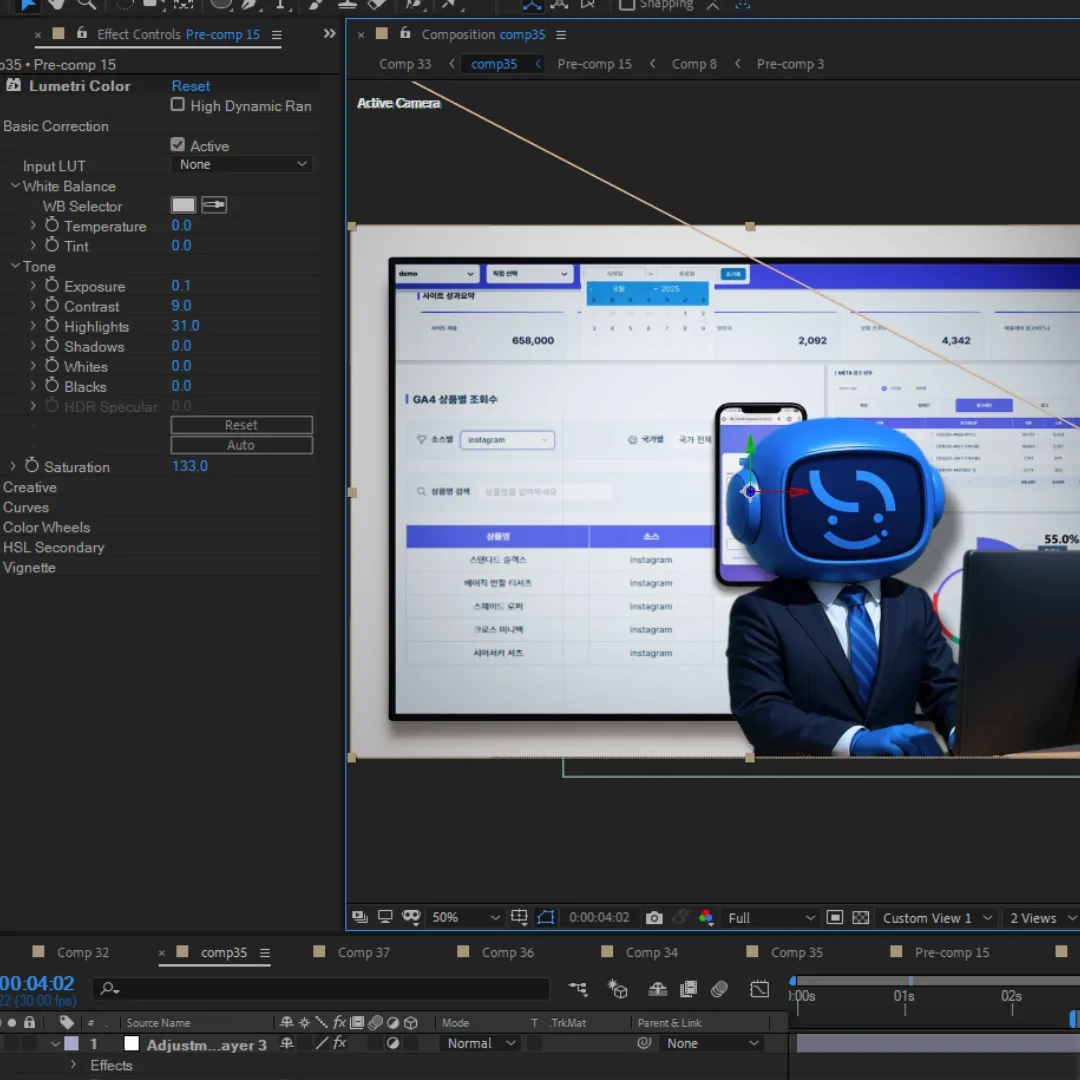The width and height of the screenshot is (1080, 1080).
Task: Toggle the adjustment layer switch for layer 1
Action: tap(393, 1043)
